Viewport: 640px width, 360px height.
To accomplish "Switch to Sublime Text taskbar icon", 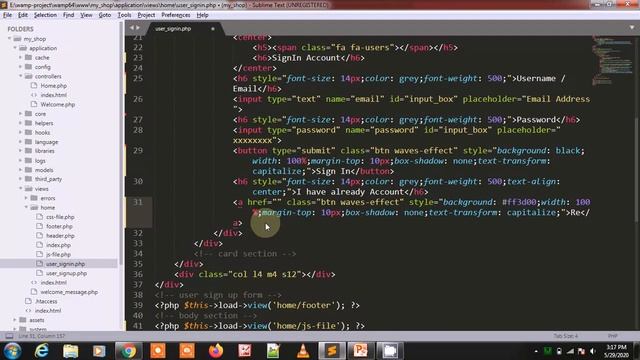I will pos(332,351).
